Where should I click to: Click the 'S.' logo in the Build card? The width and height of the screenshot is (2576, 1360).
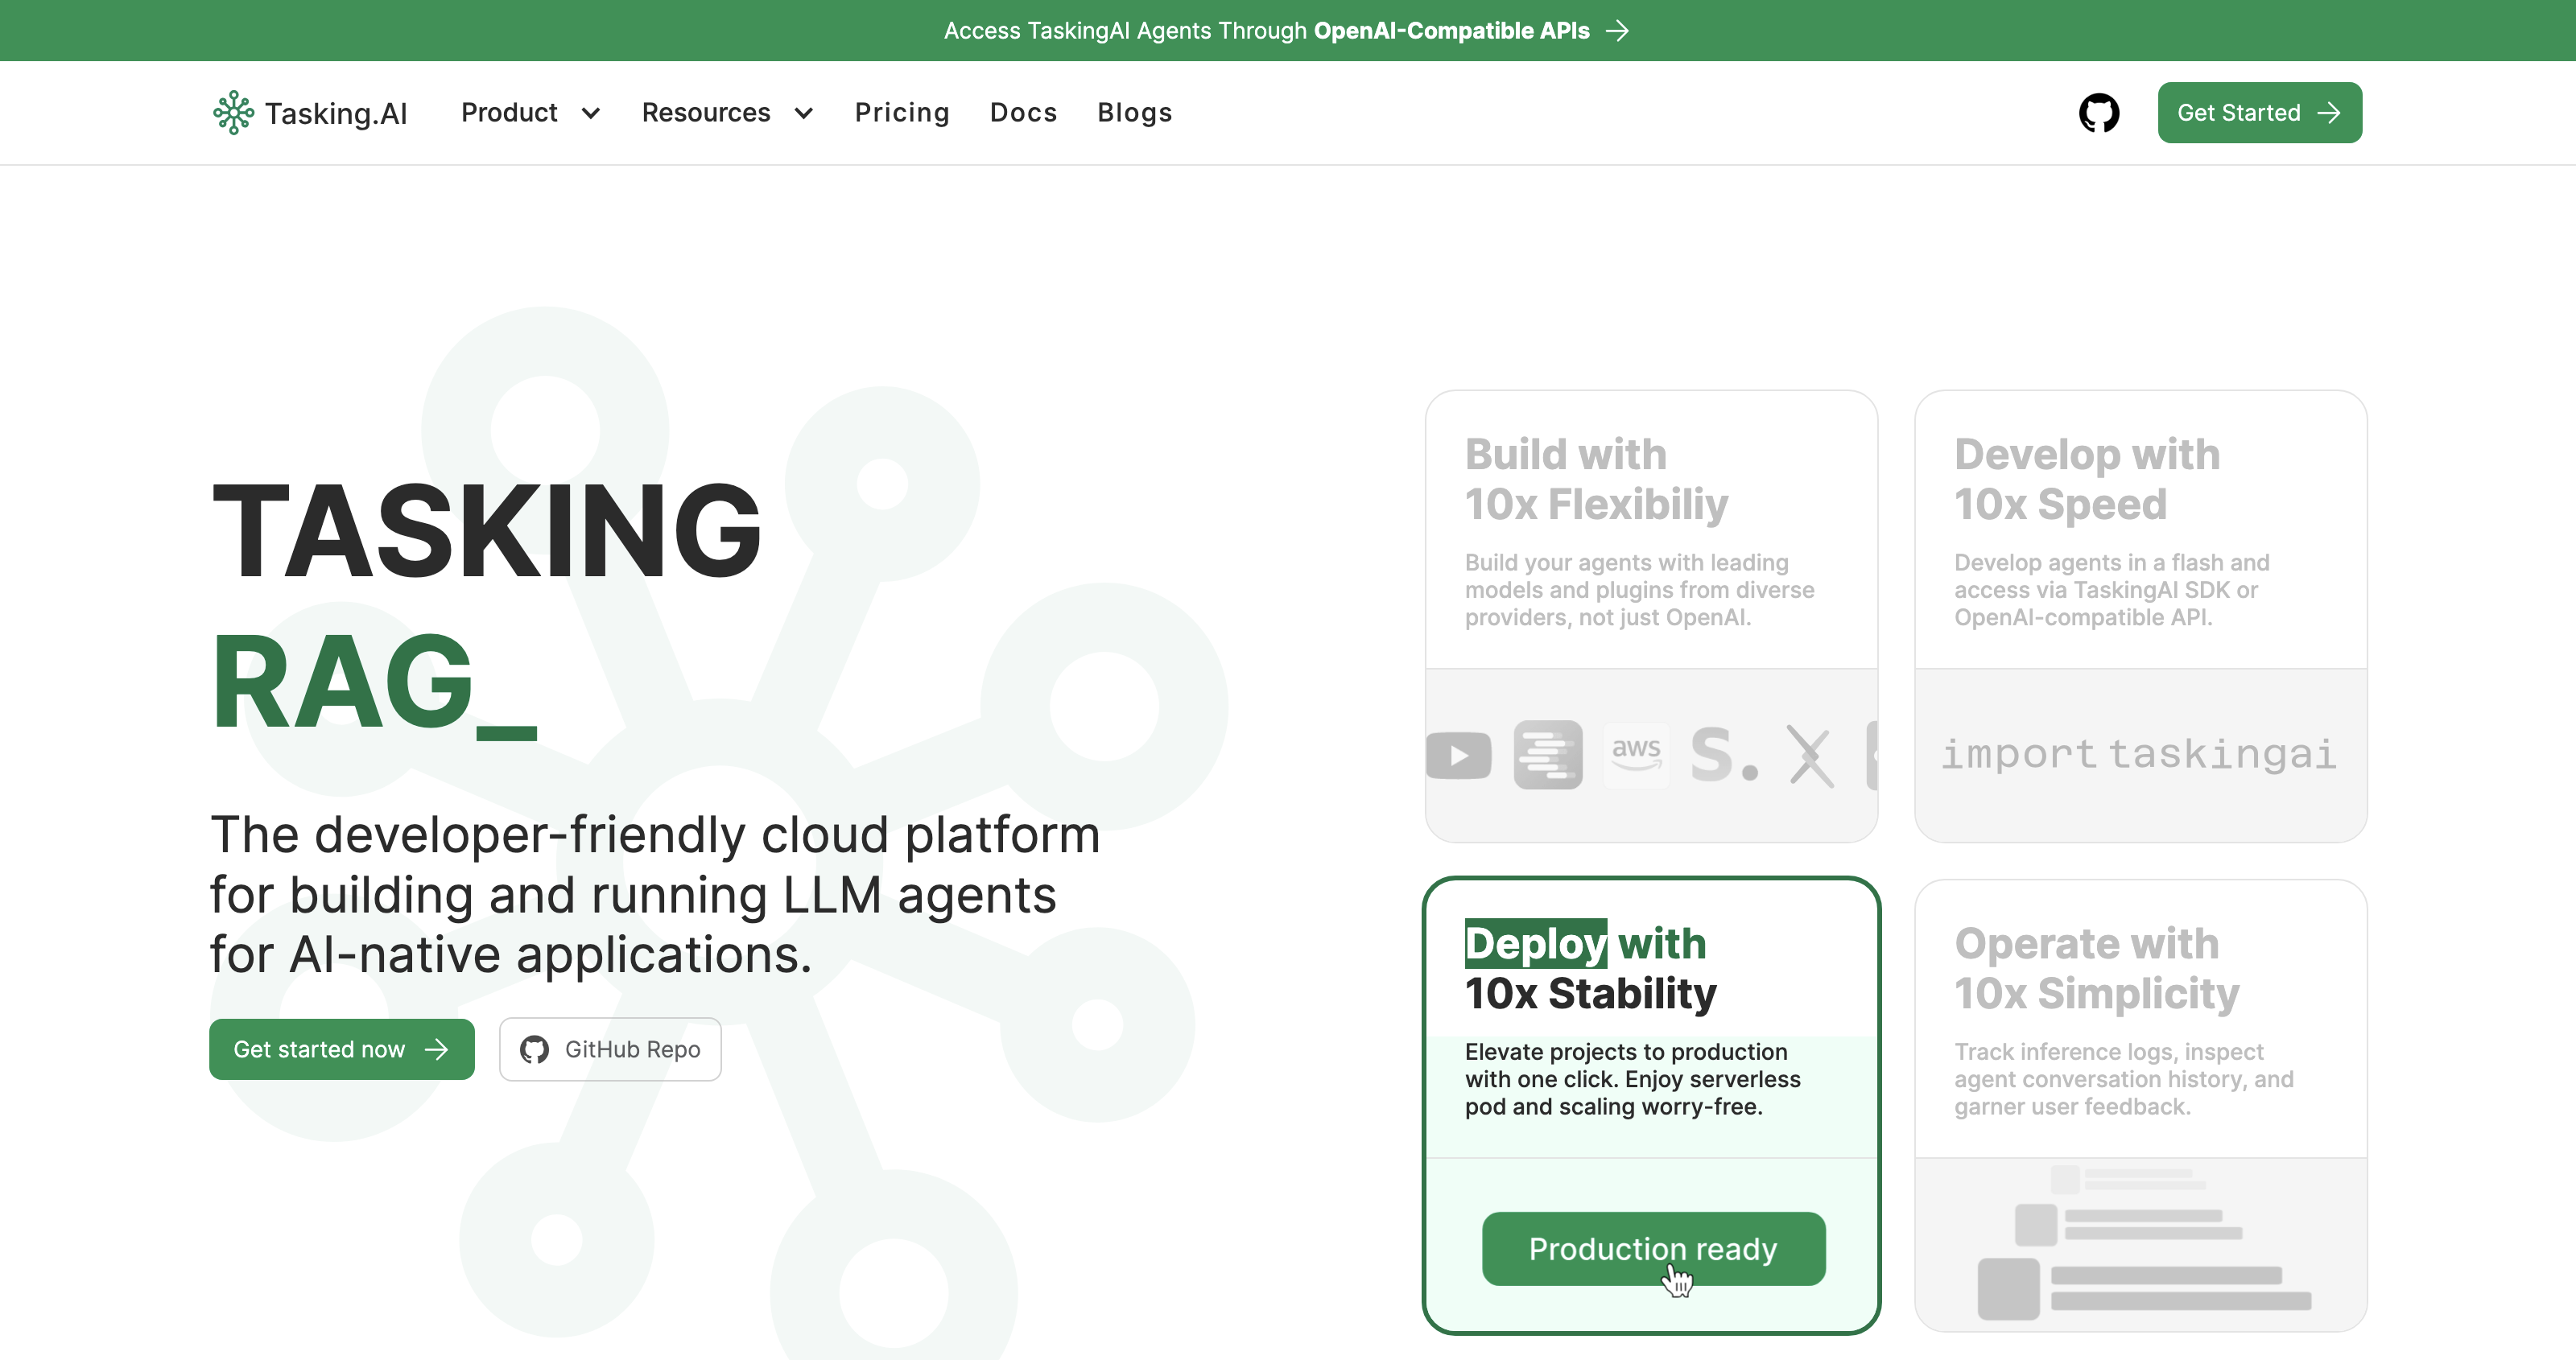pos(1724,755)
